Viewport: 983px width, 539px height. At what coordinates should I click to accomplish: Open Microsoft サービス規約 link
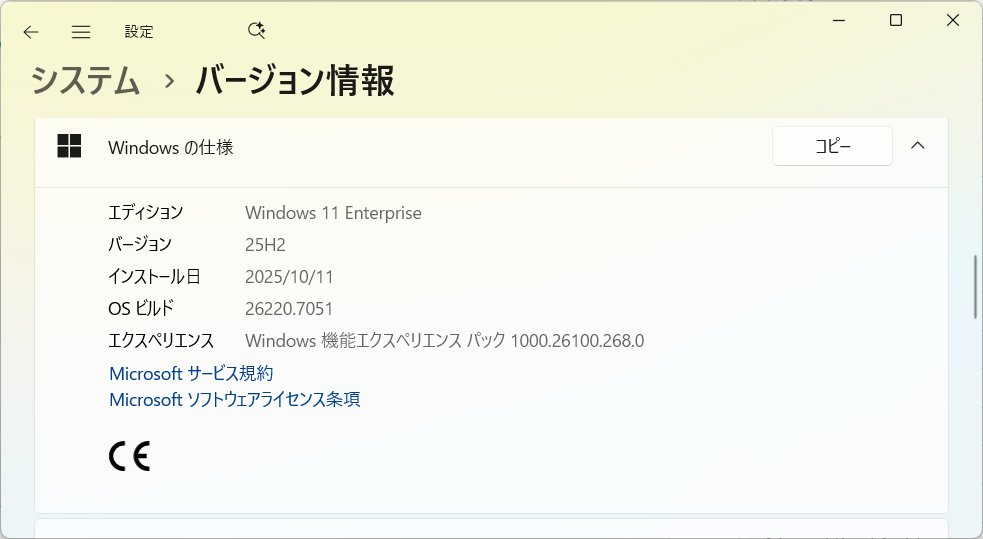[191, 374]
